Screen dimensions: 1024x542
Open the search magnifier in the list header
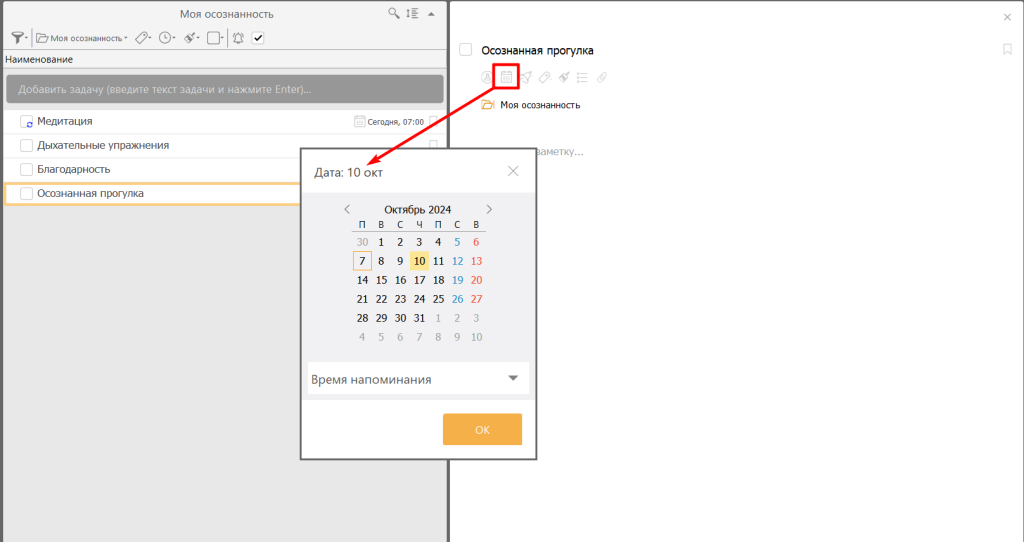coord(394,14)
